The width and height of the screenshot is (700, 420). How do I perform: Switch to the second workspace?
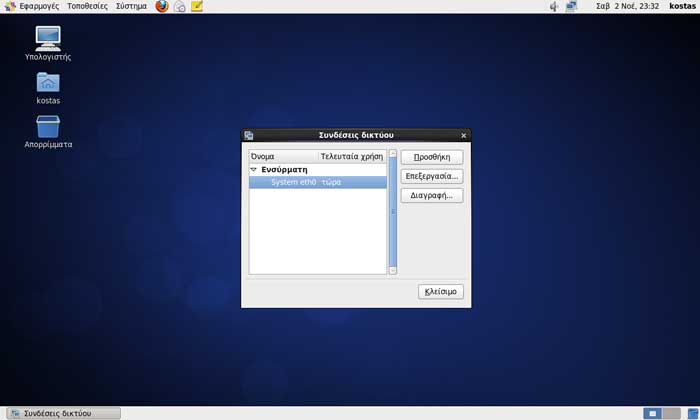(671, 413)
